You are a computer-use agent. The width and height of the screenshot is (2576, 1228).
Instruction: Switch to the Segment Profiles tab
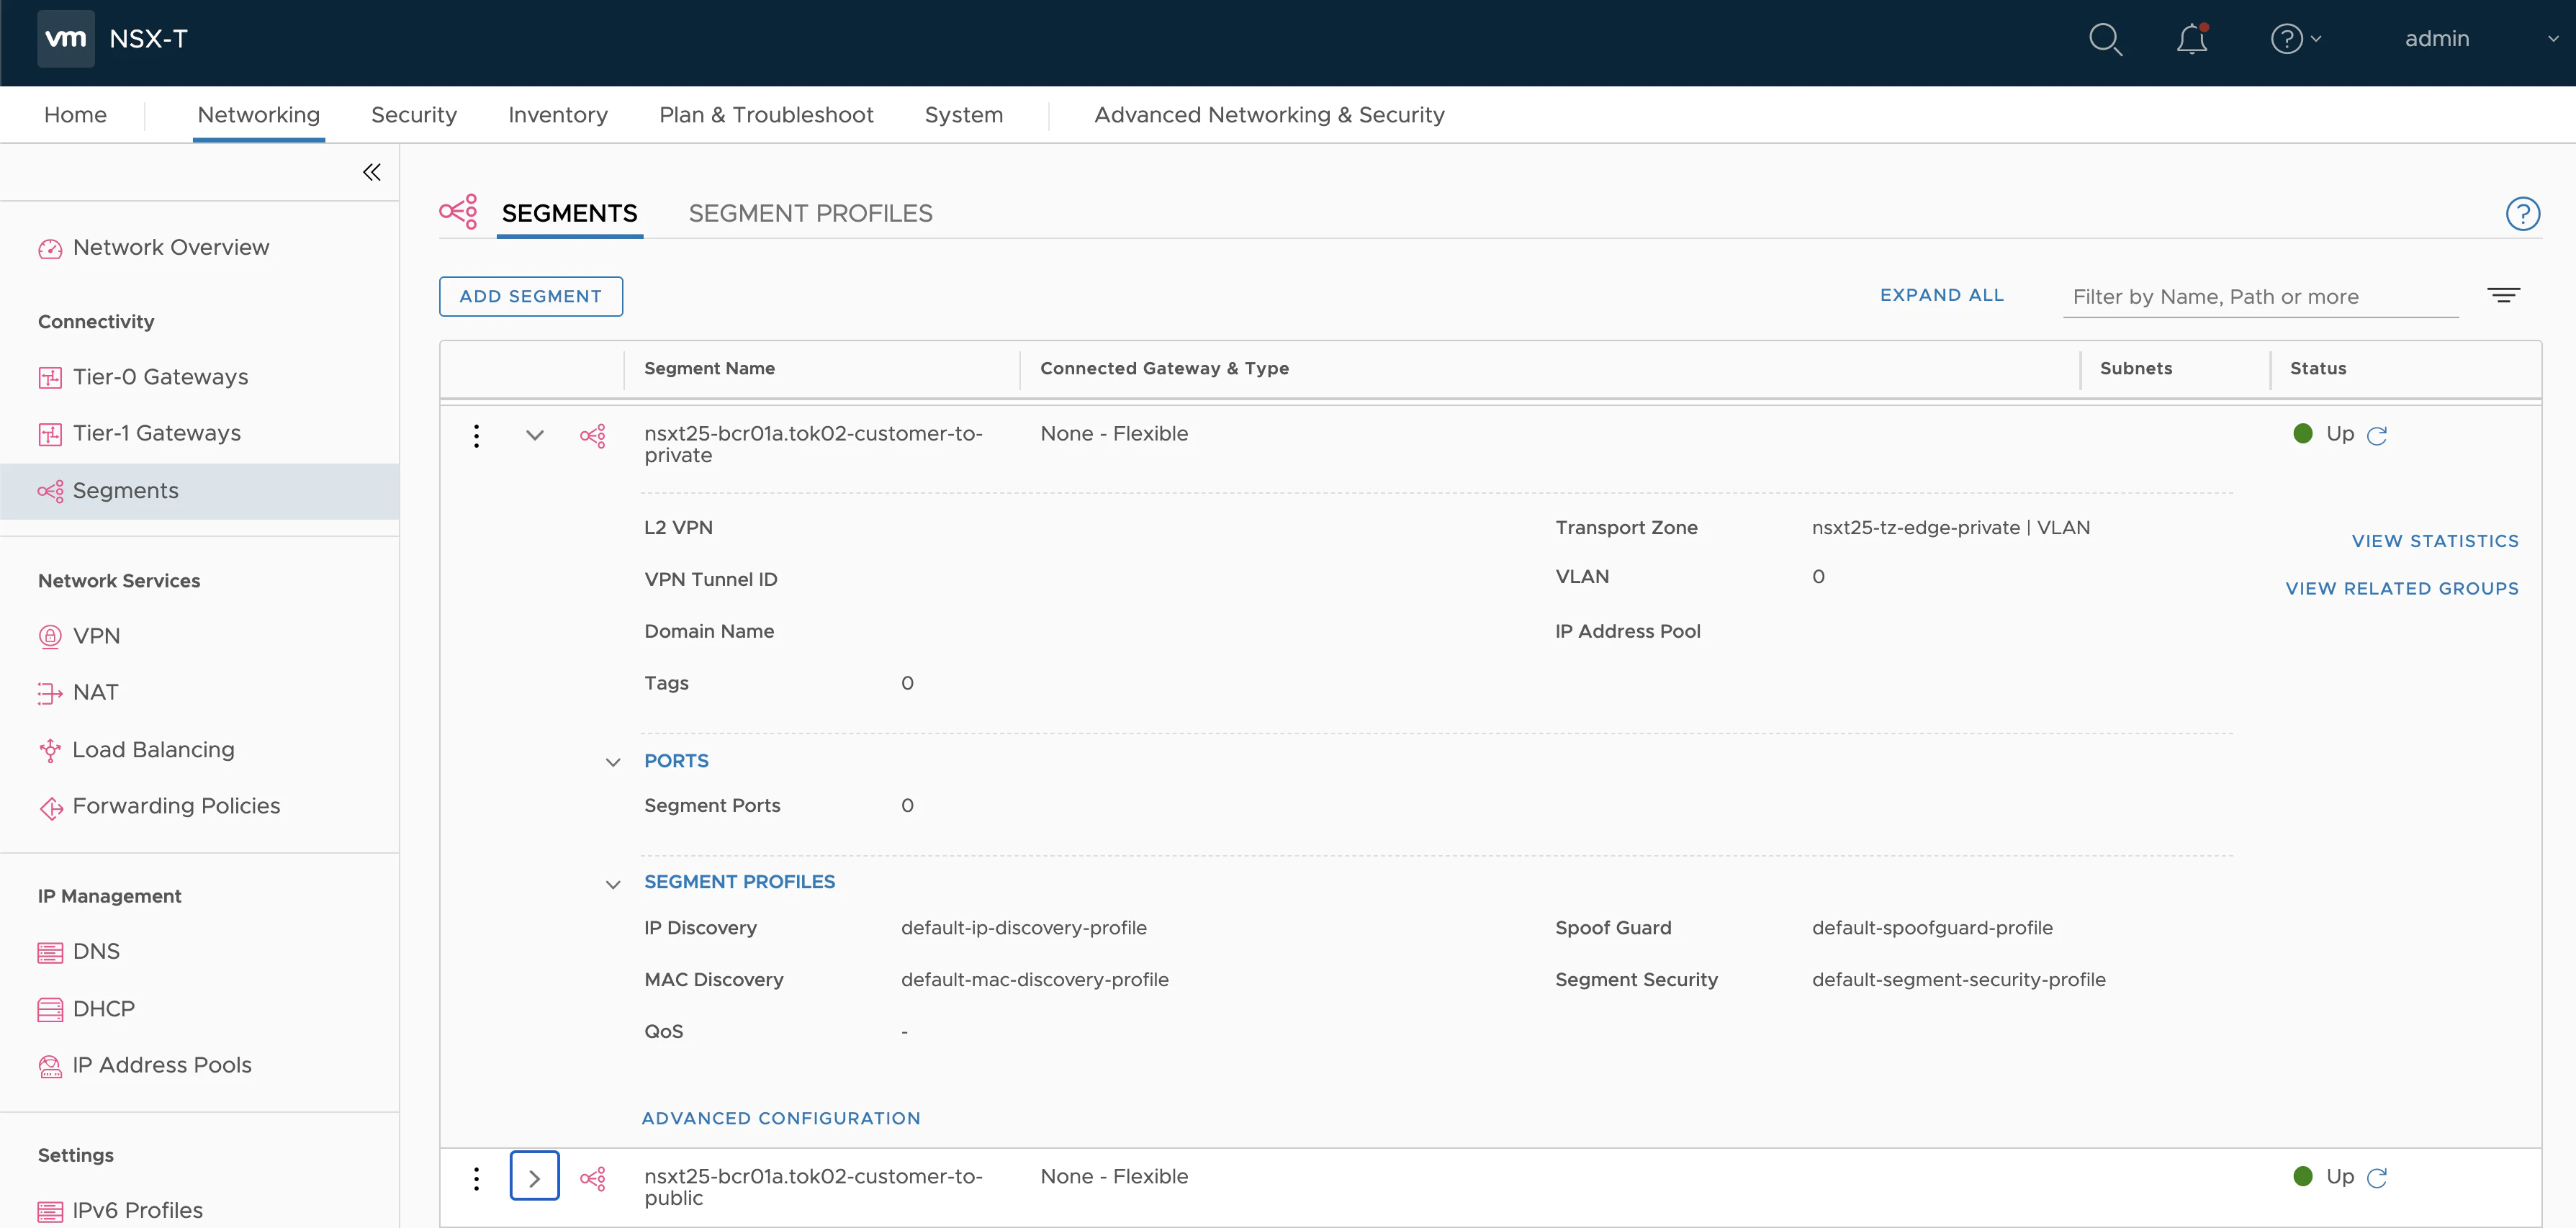[810, 213]
